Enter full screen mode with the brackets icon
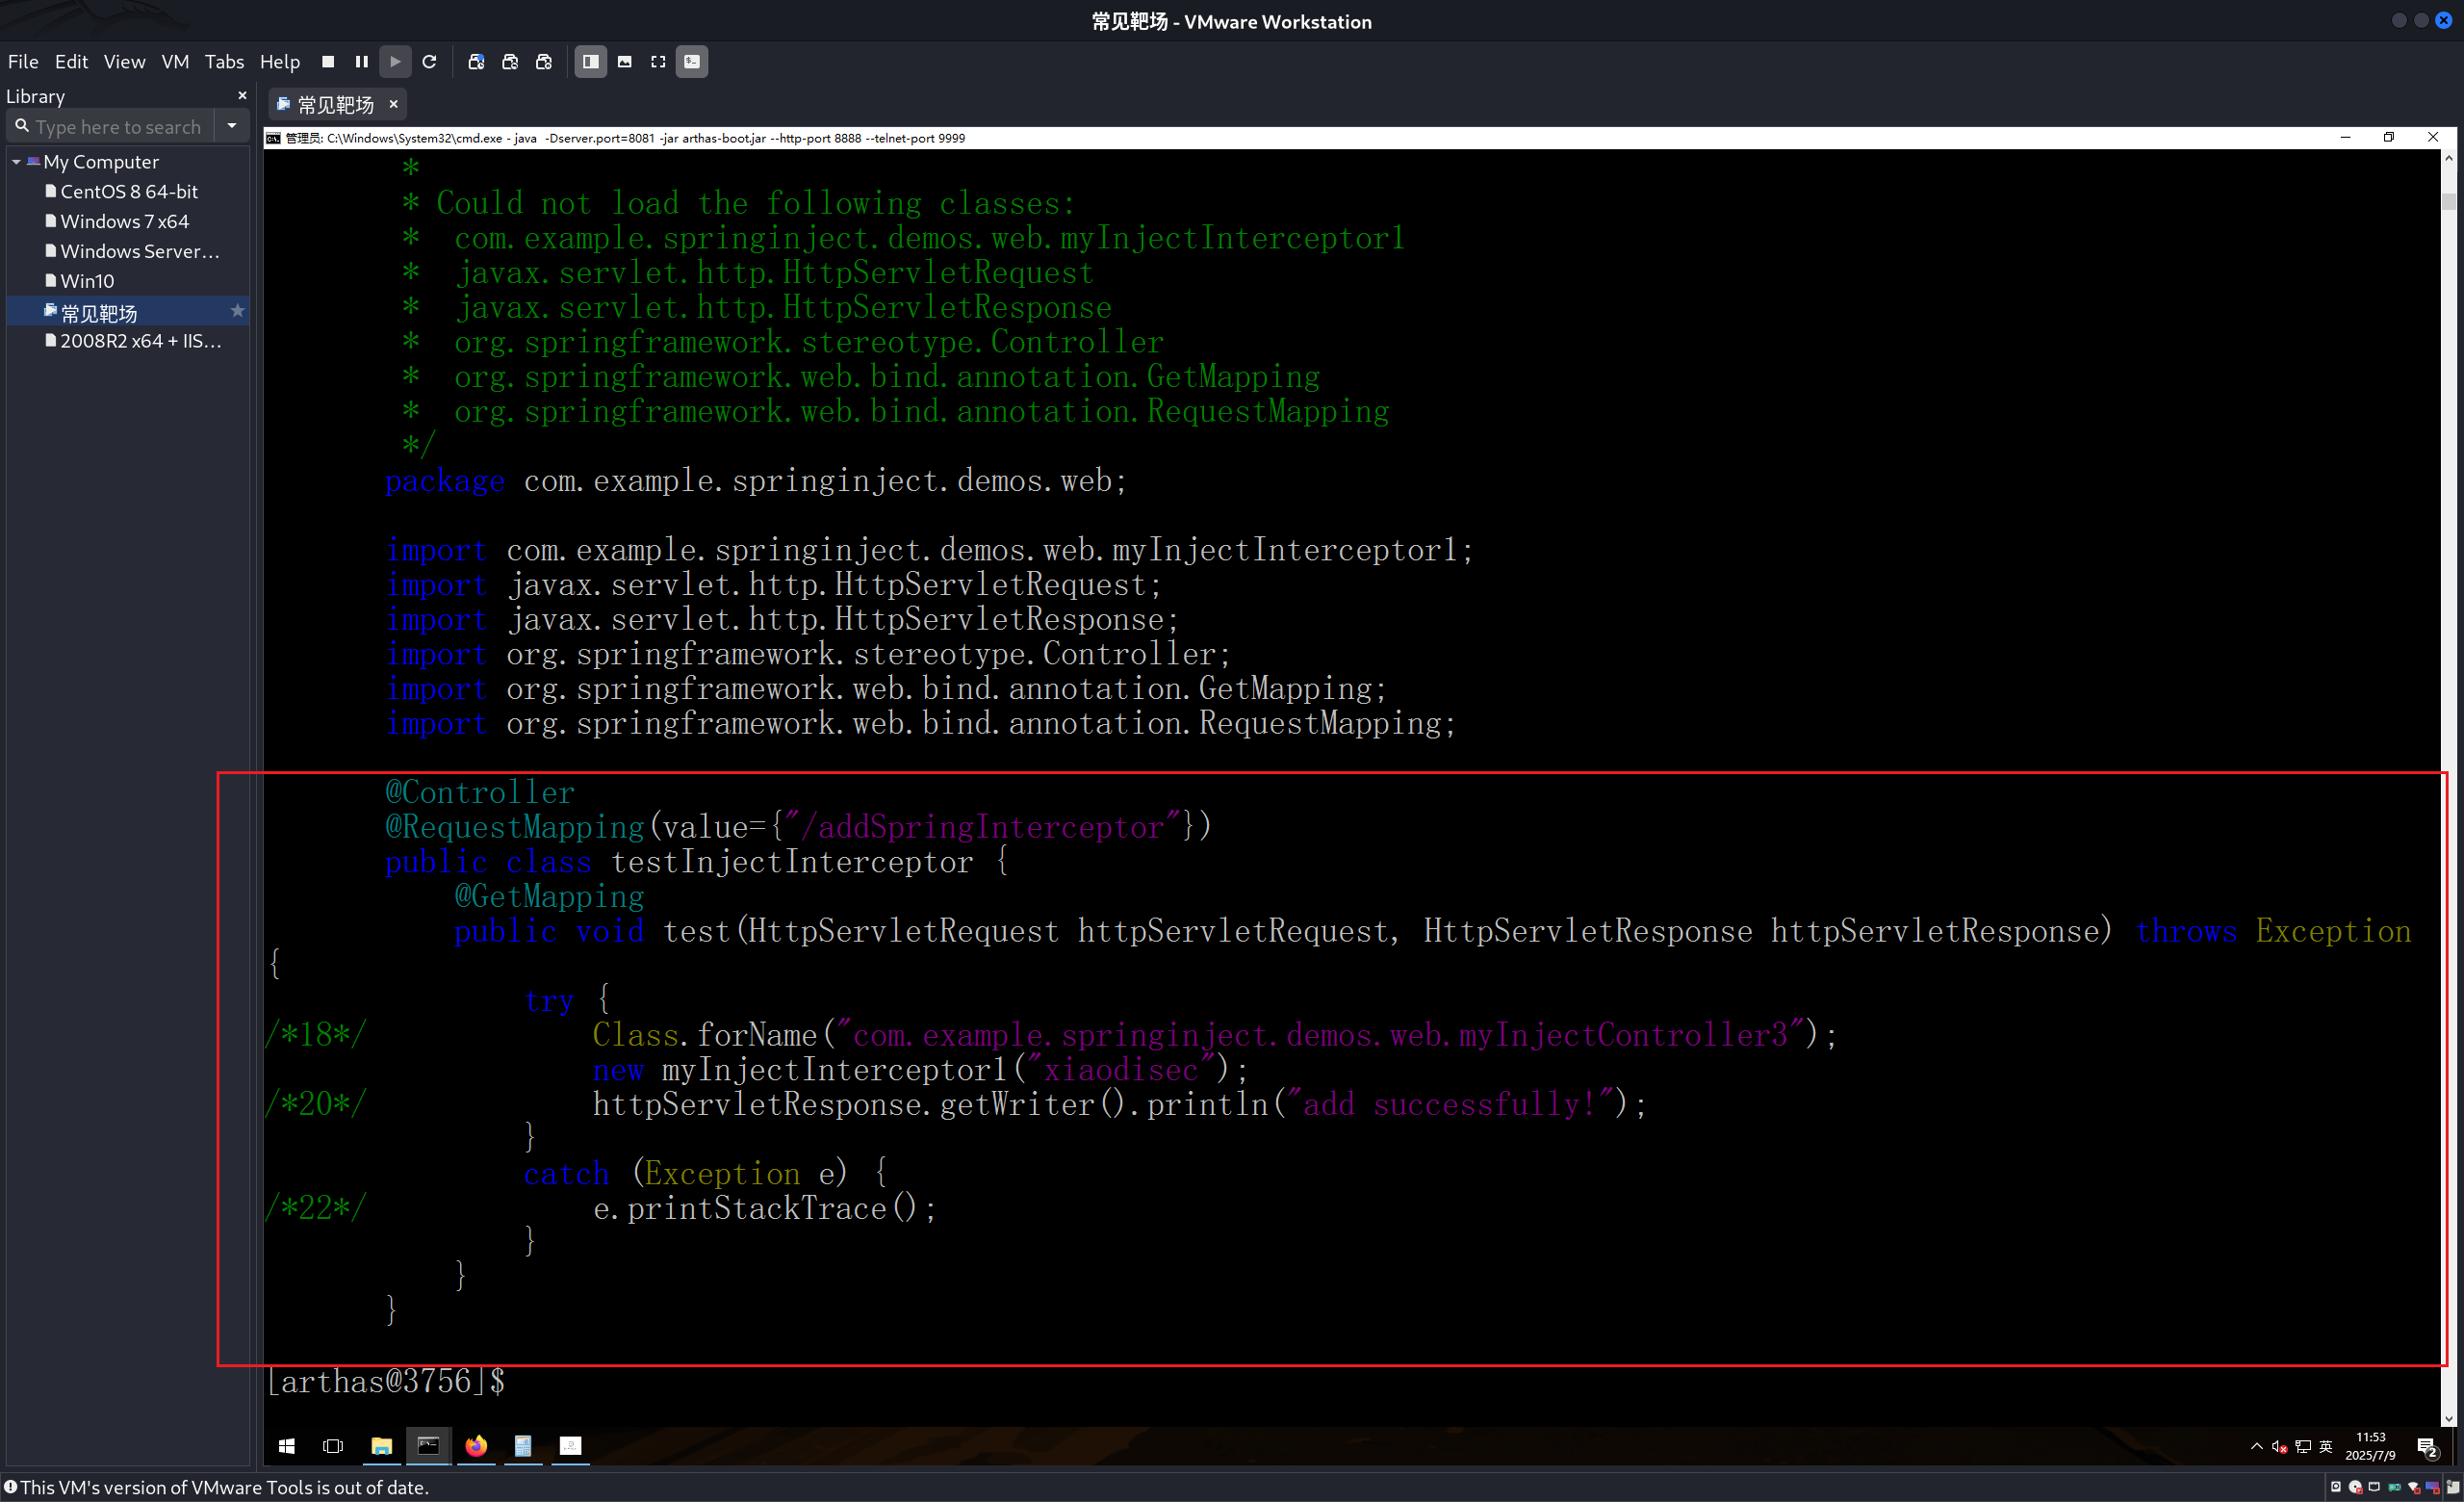 (658, 62)
